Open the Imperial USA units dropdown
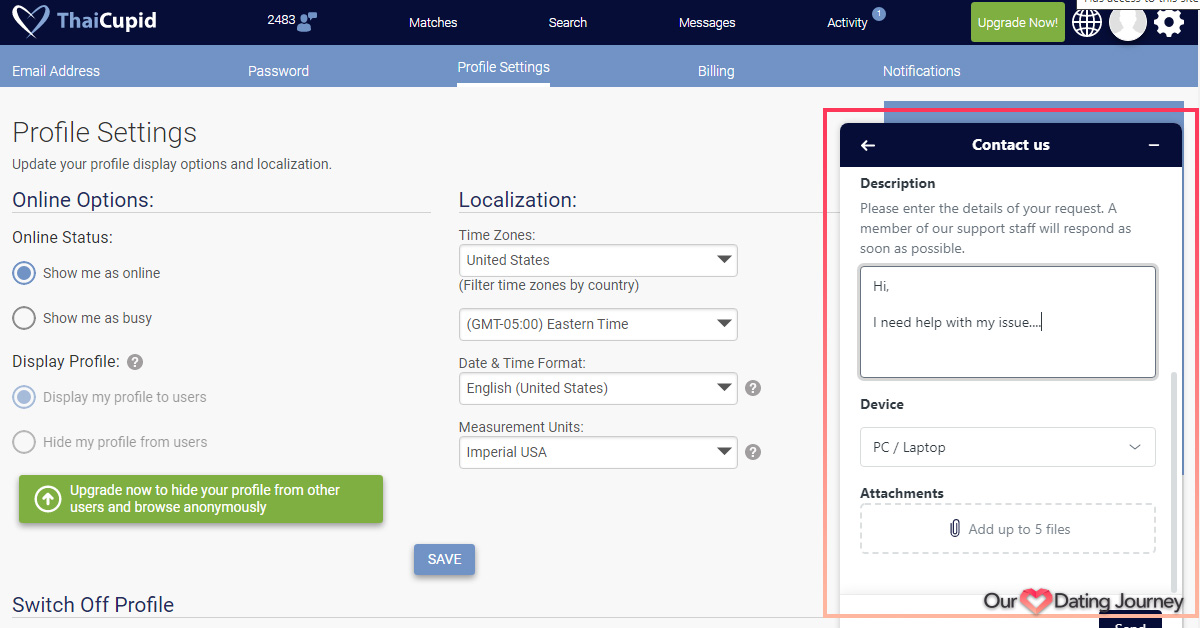 click(x=598, y=452)
